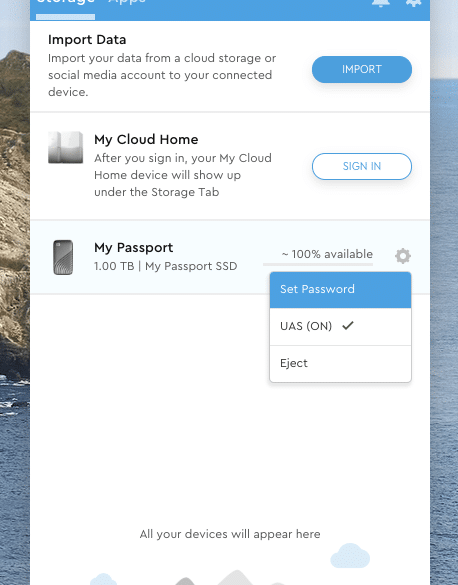Click the 1.00 TB My Passport SSD text
Image resolution: width=458 pixels, height=585 pixels.
click(x=166, y=266)
